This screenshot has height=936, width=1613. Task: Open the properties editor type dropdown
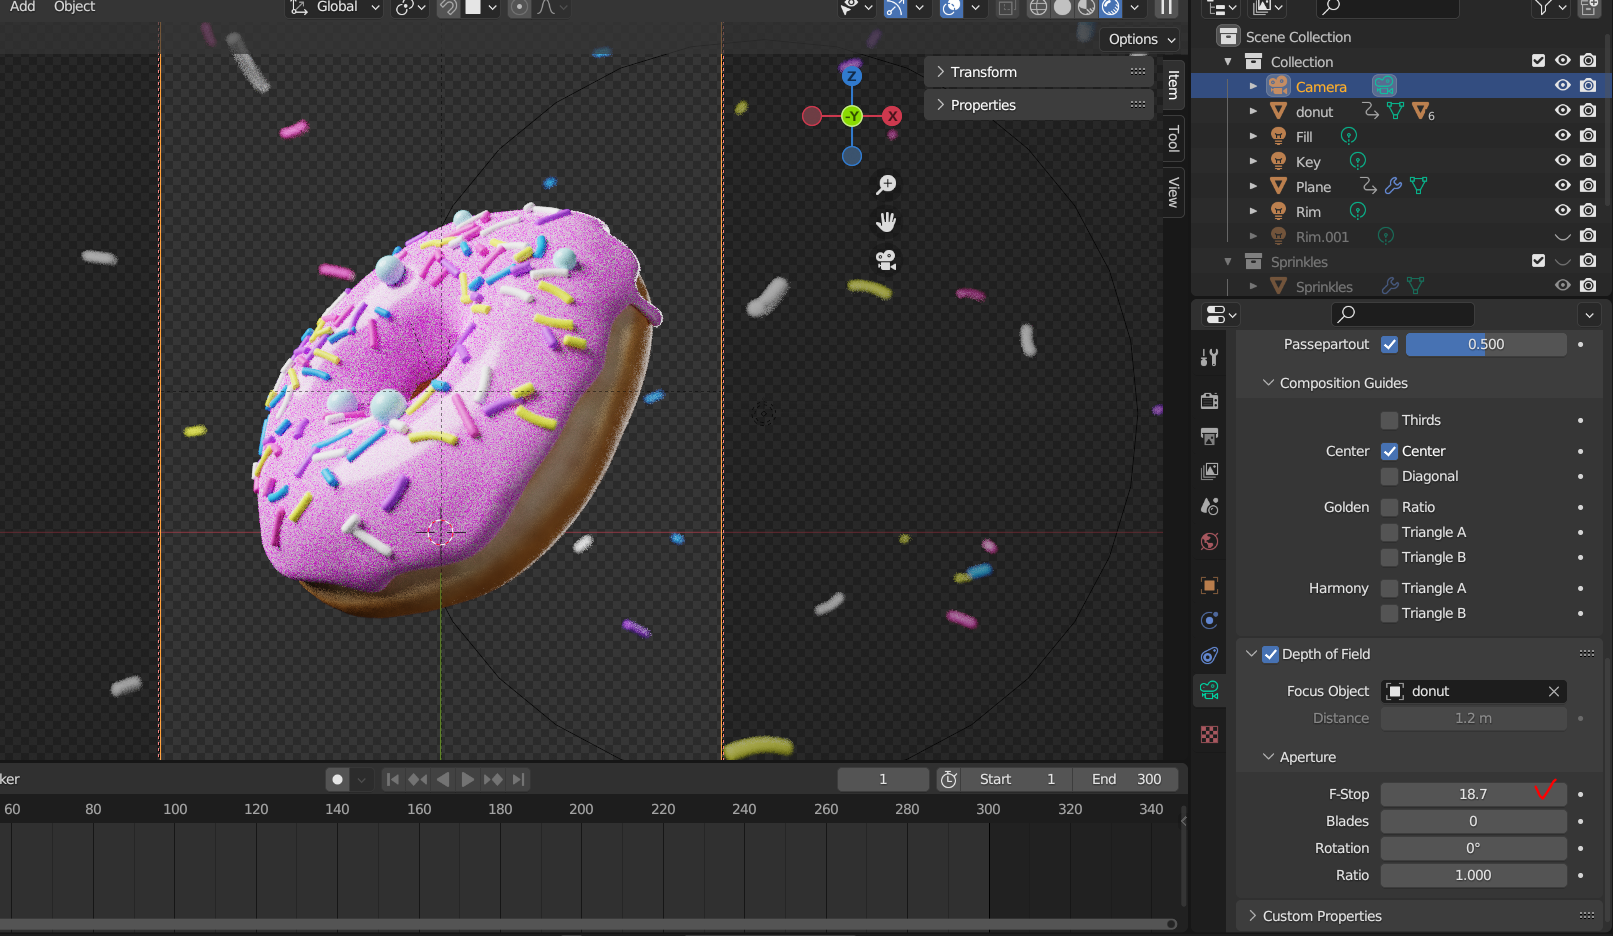[1221, 314]
